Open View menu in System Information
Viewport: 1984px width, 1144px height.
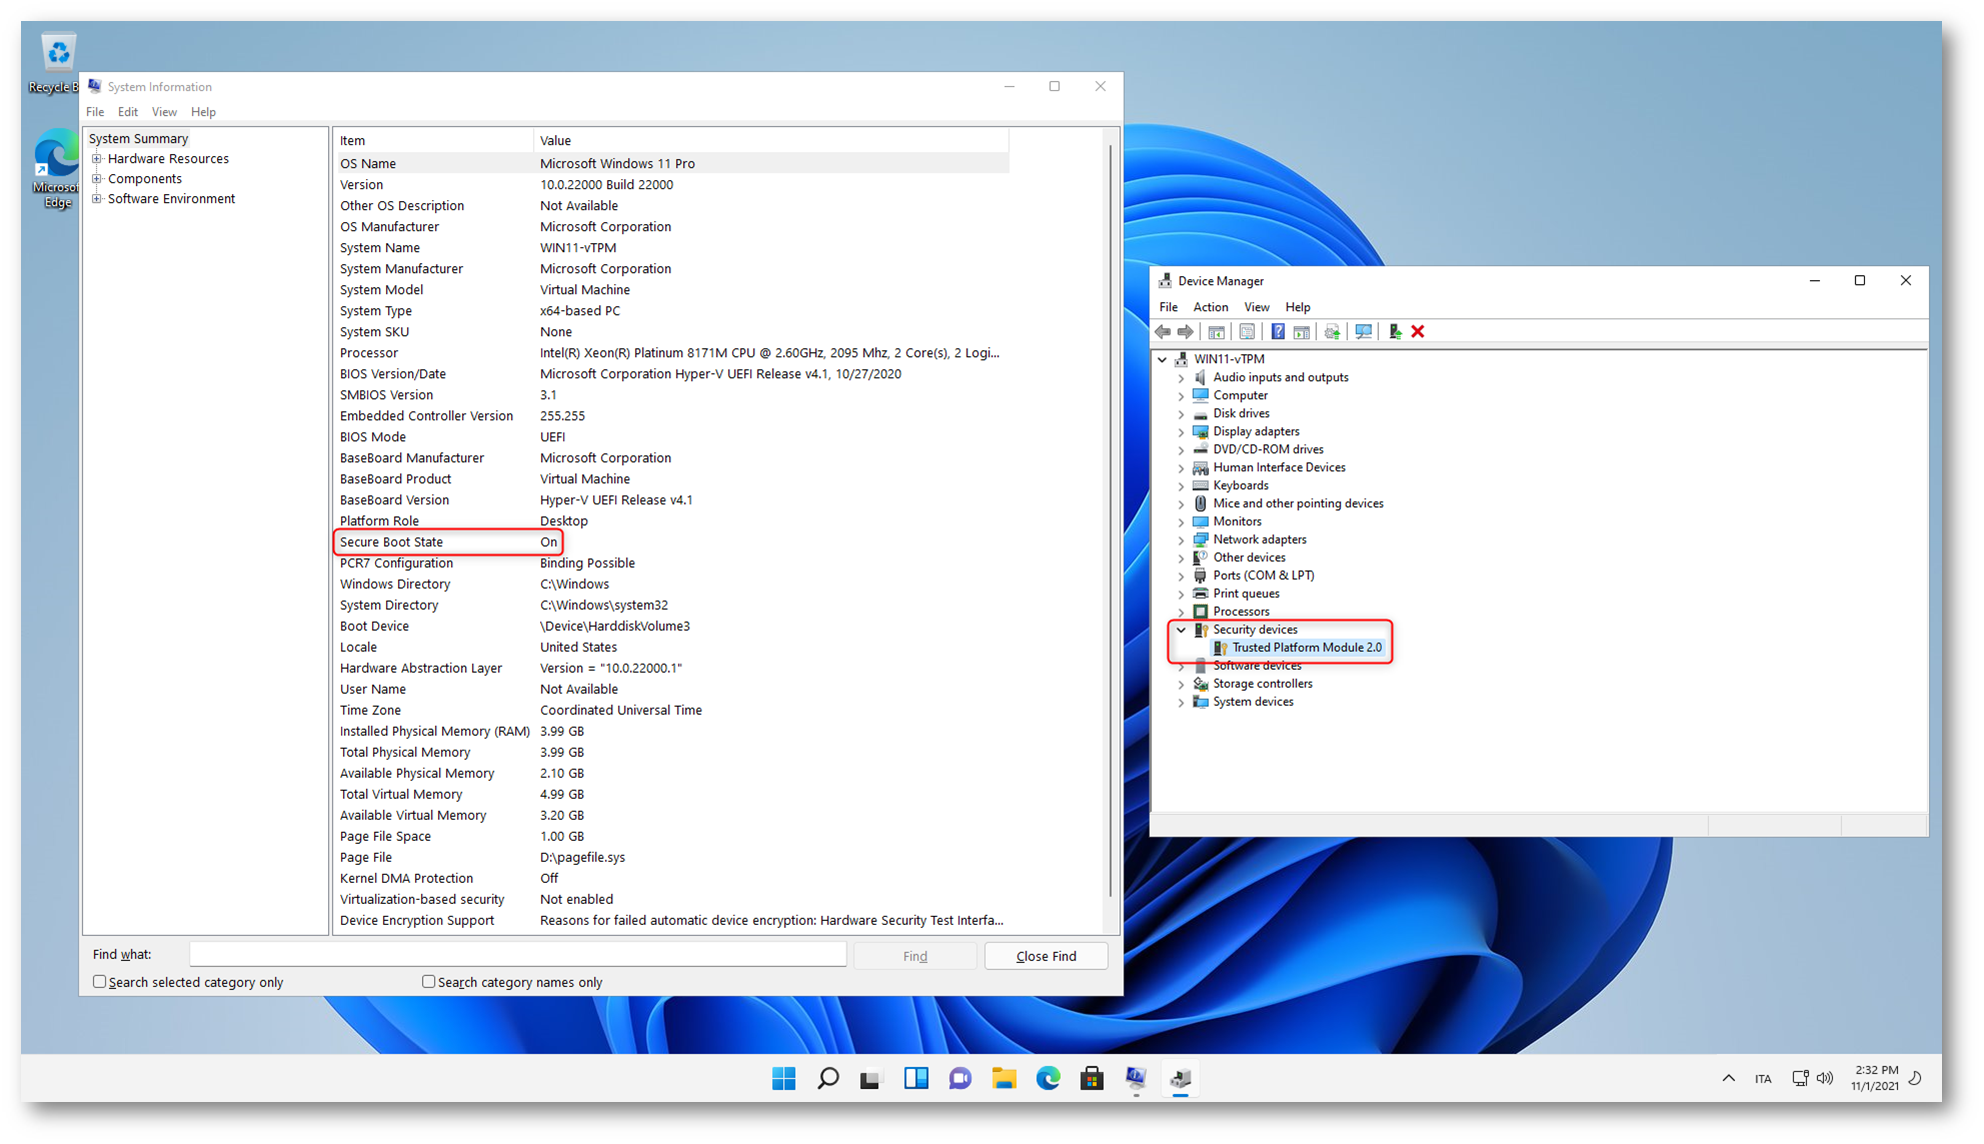[x=164, y=112]
